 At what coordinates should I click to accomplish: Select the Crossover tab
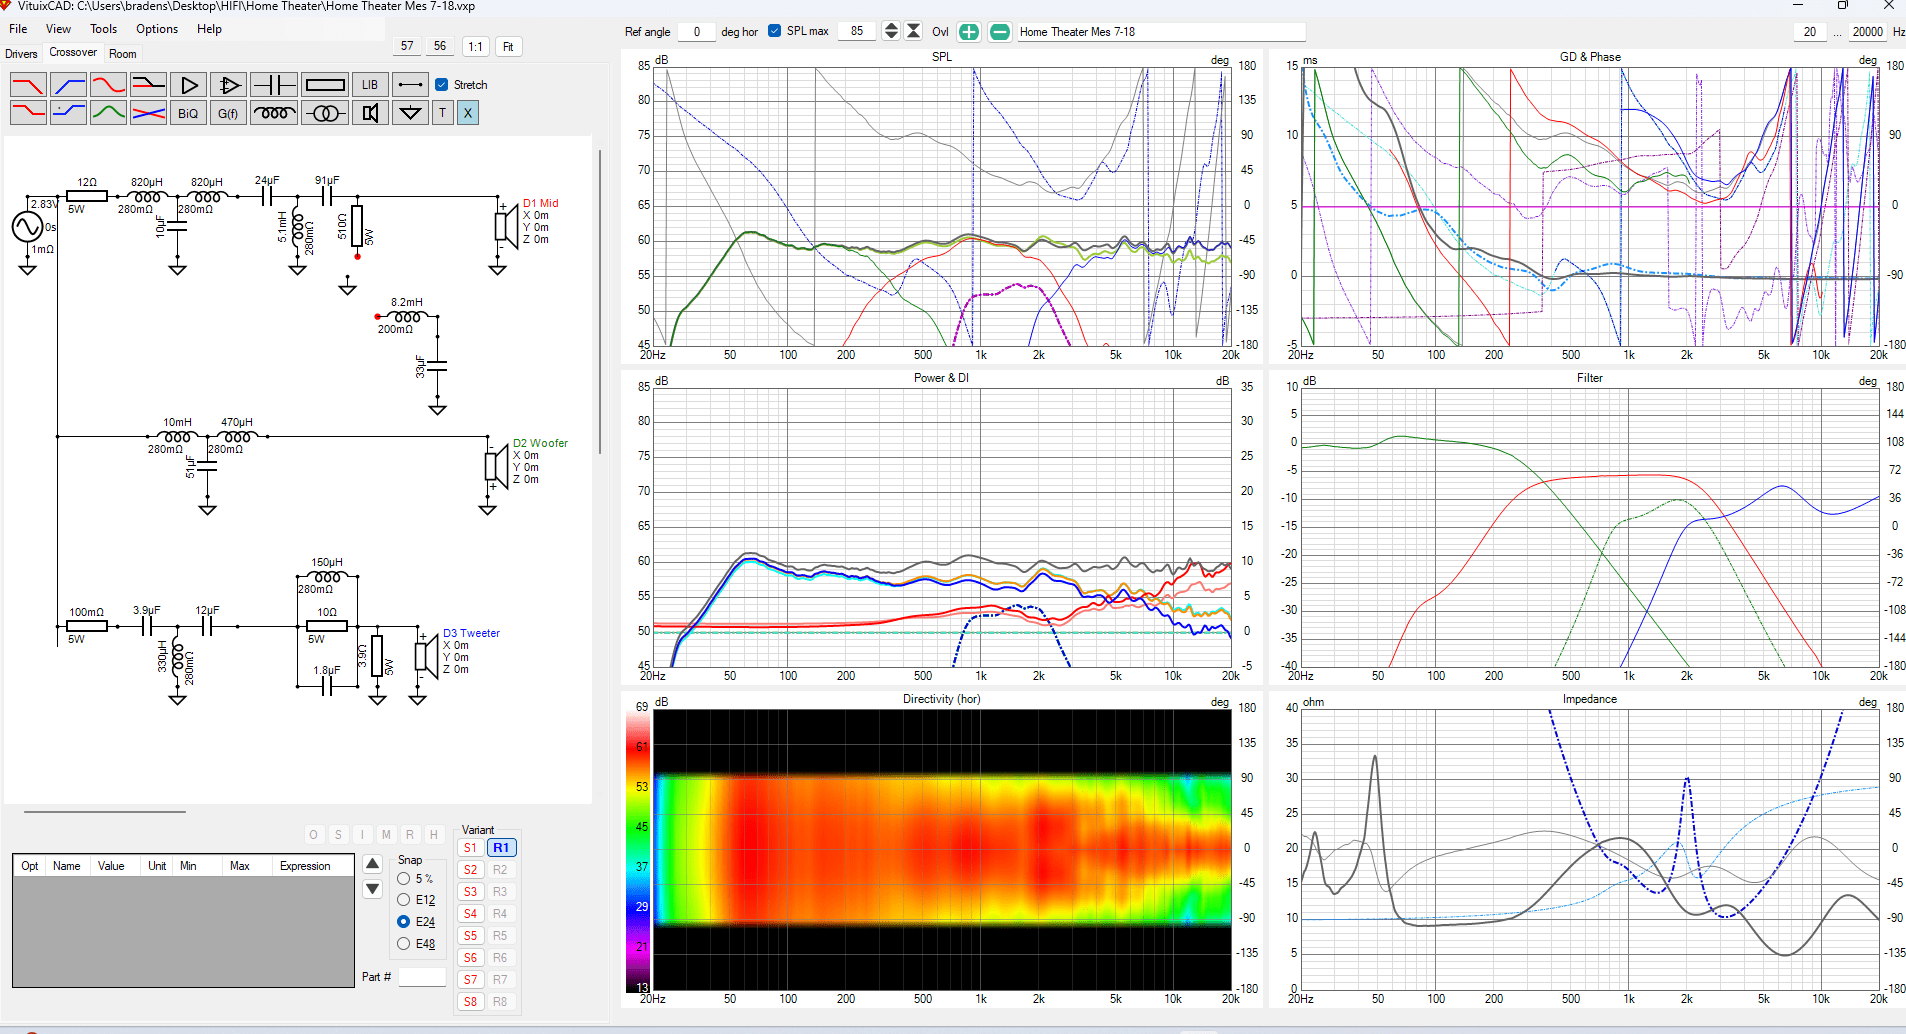(x=73, y=53)
